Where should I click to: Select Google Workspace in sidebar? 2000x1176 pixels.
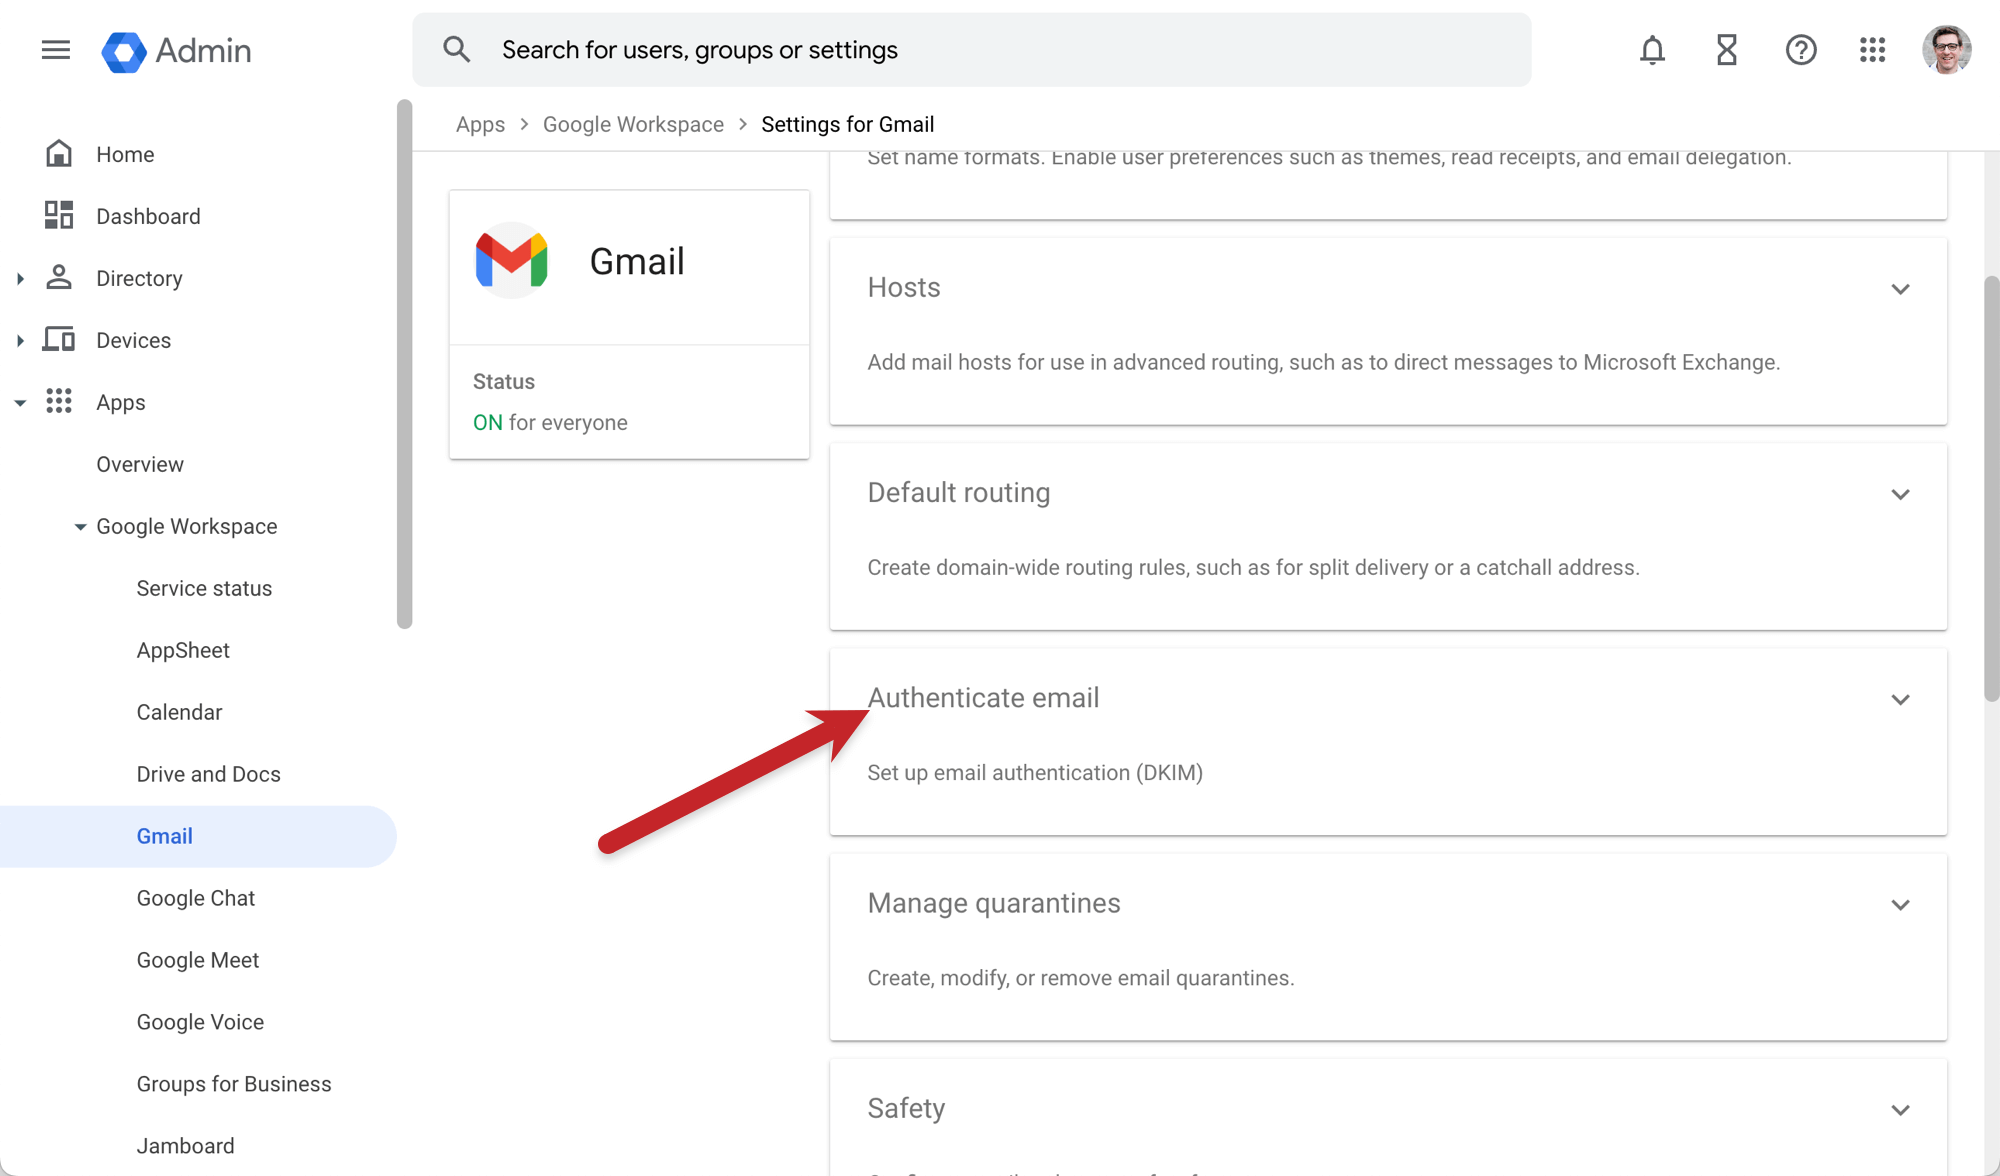(x=187, y=526)
